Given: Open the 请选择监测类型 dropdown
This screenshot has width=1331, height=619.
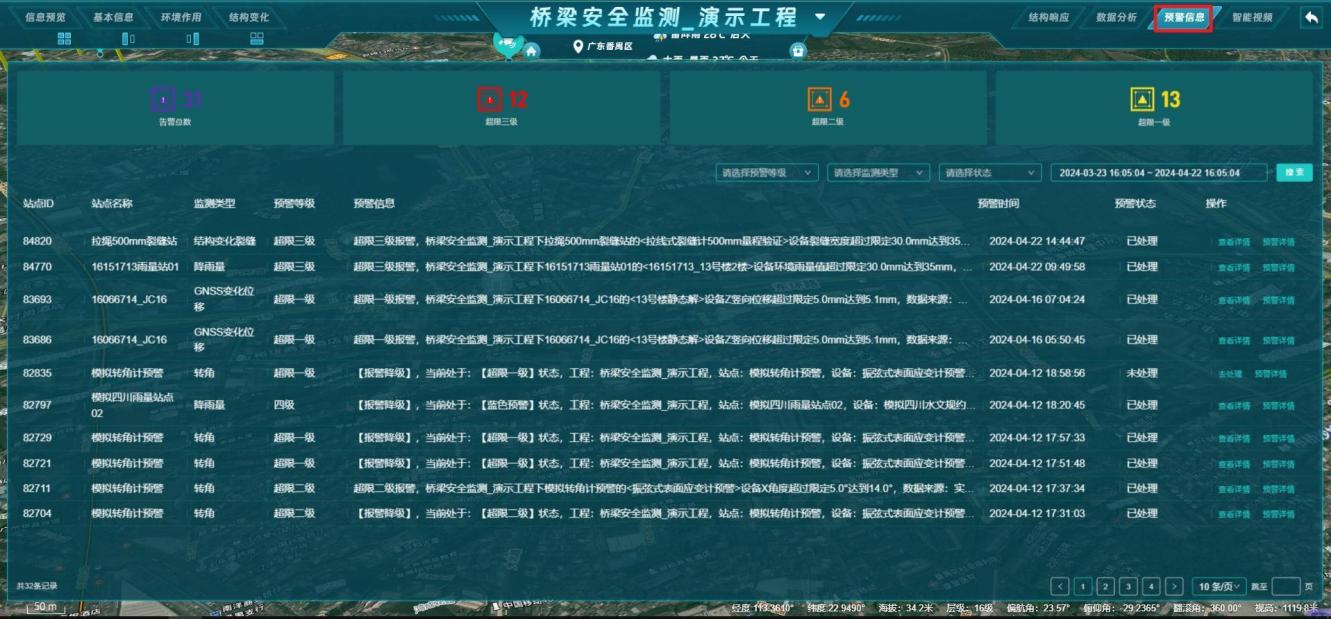Looking at the screenshot, I should tap(878, 173).
